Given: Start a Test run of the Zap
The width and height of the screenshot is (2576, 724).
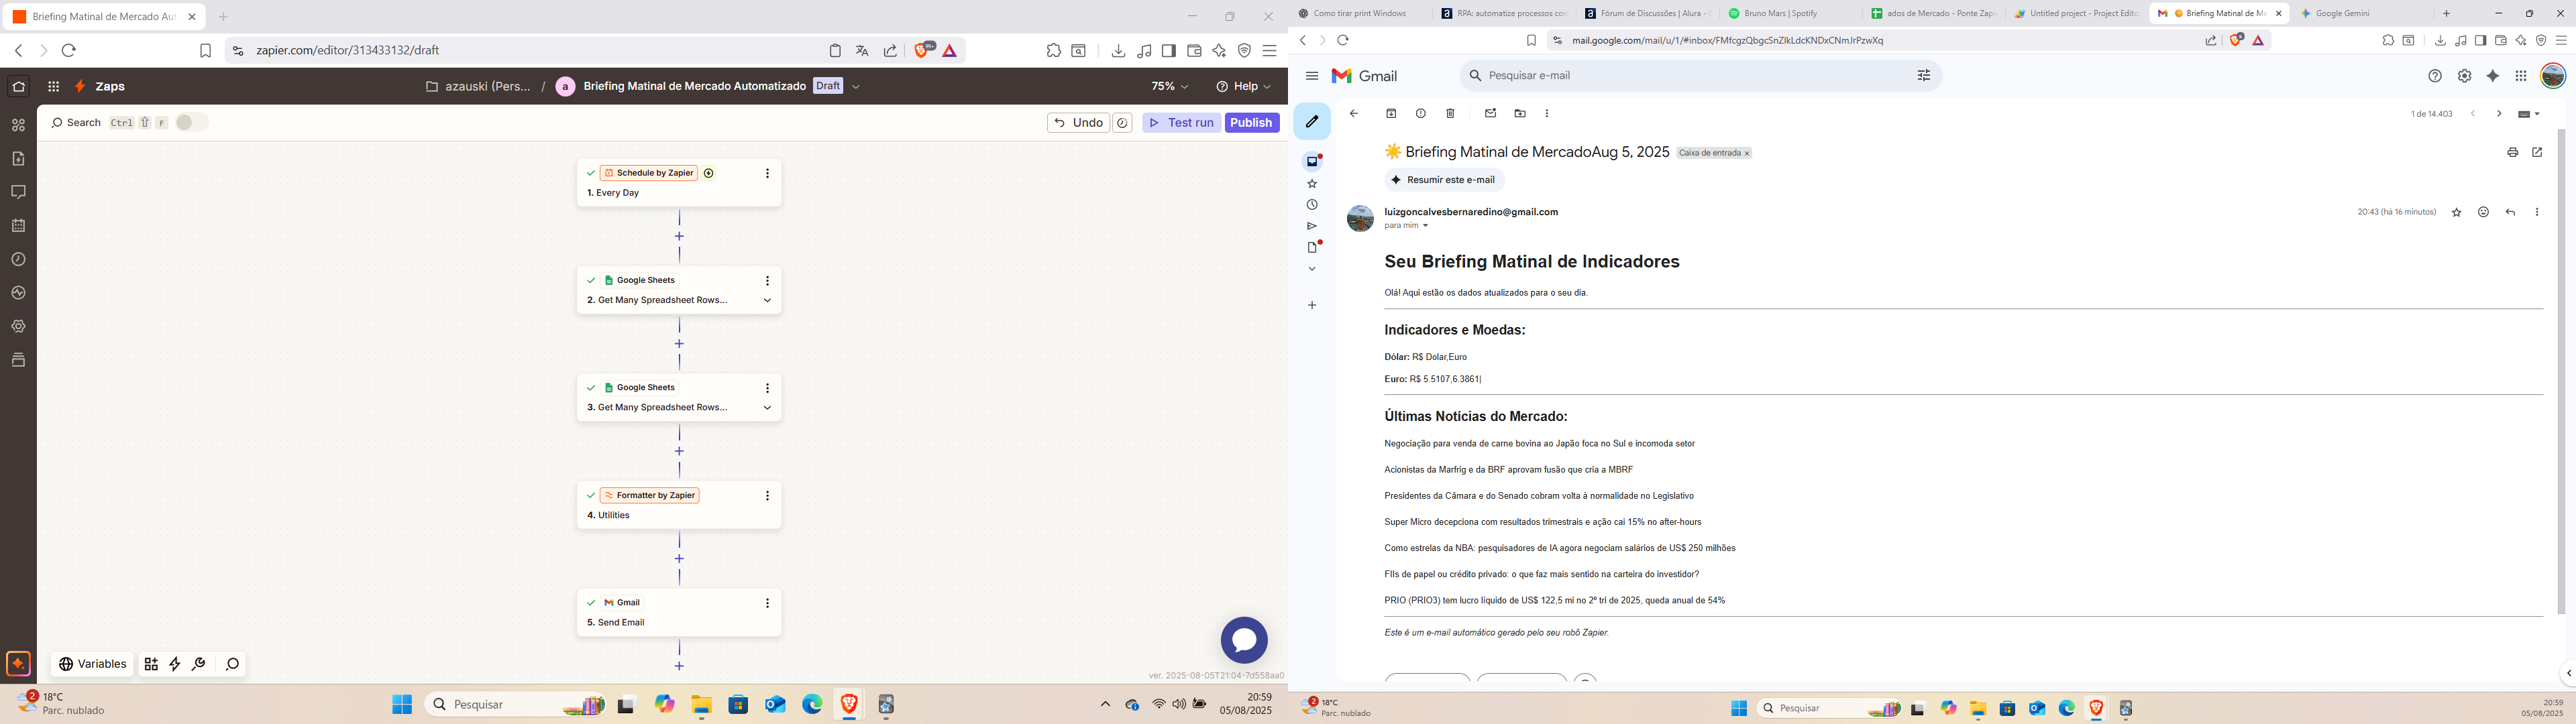Looking at the screenshot, I should coord(1181,122).
